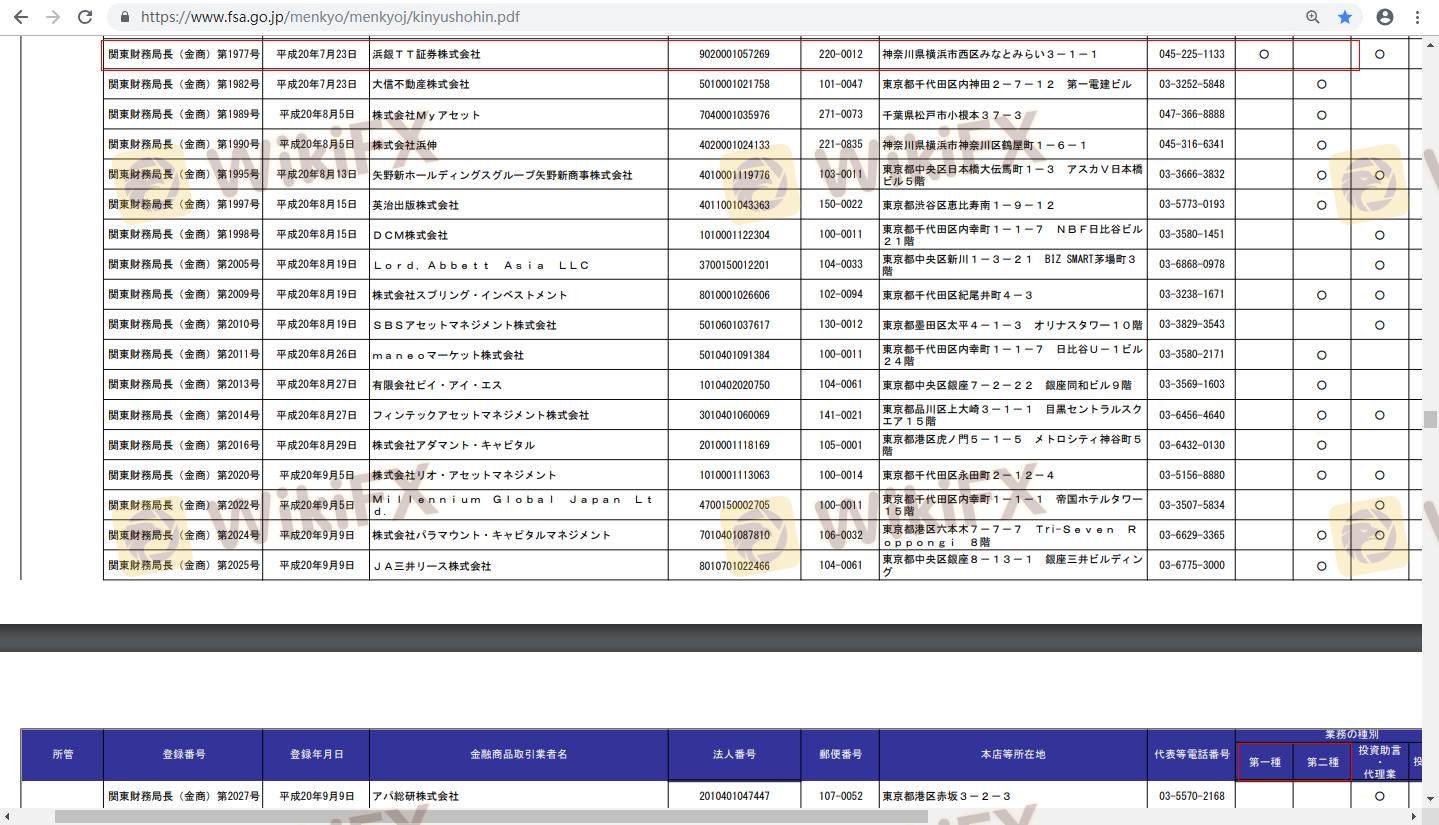Click the blue bookmark star
The width and height of the screenshot is (1439, 825).
point(1345,17)
